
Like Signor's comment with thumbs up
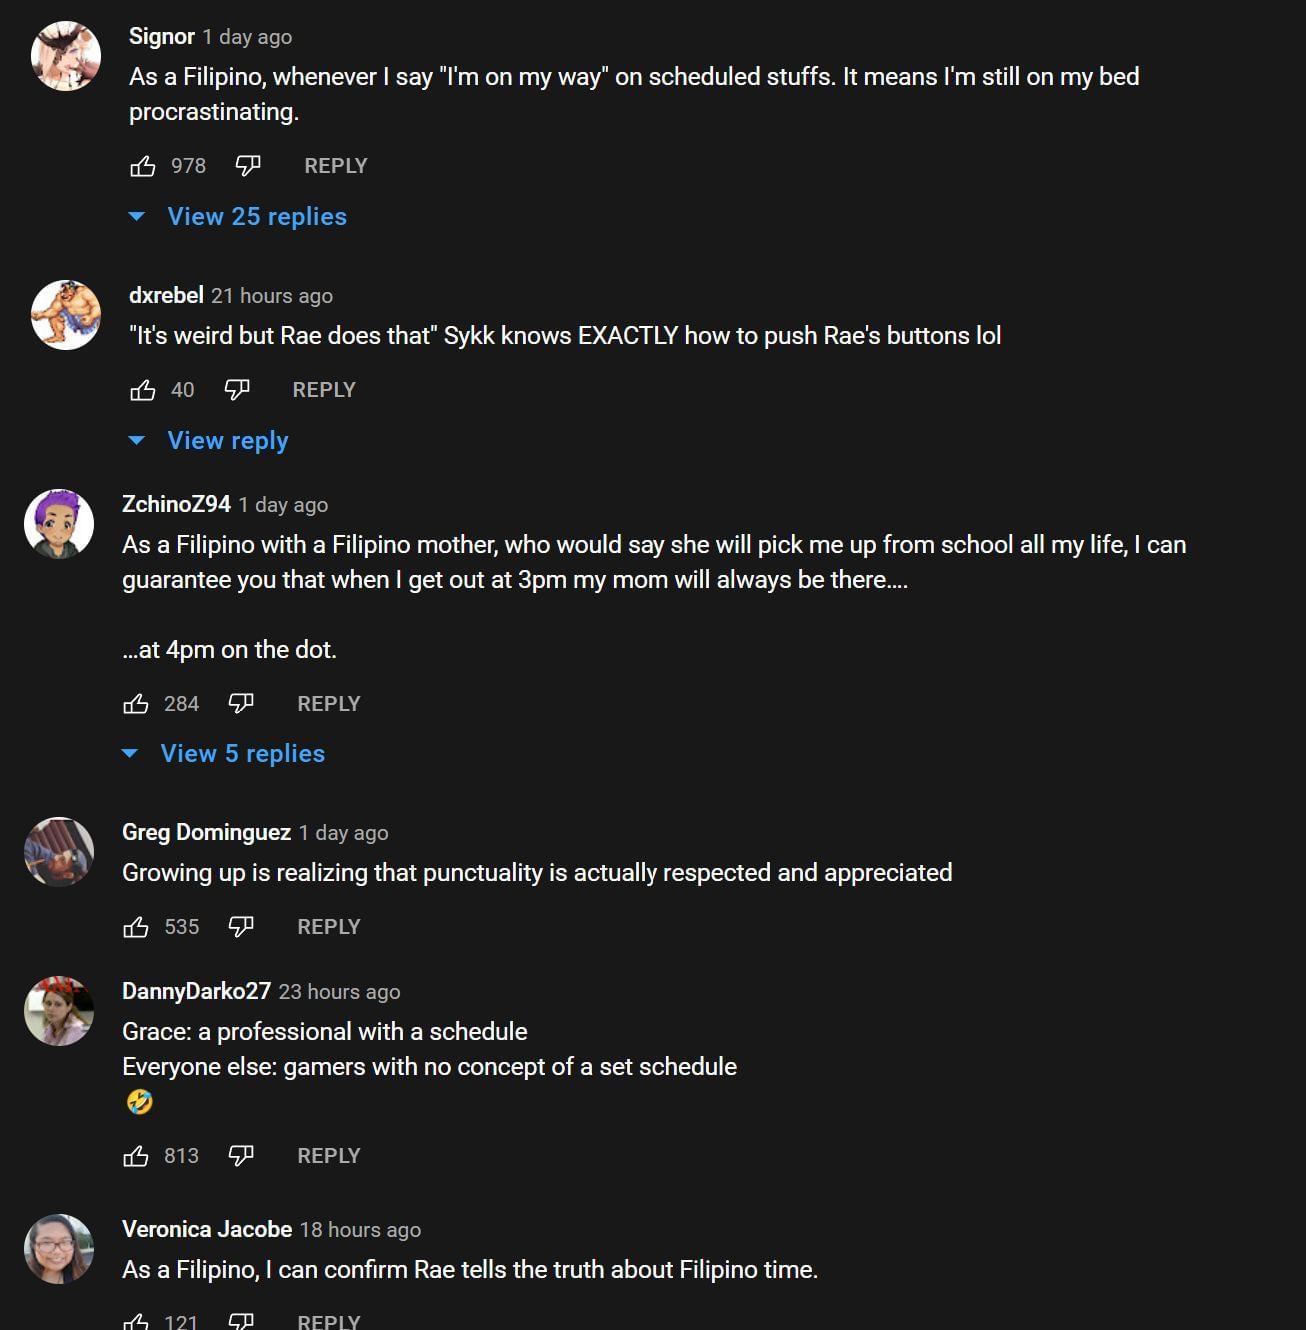[143, 166]
